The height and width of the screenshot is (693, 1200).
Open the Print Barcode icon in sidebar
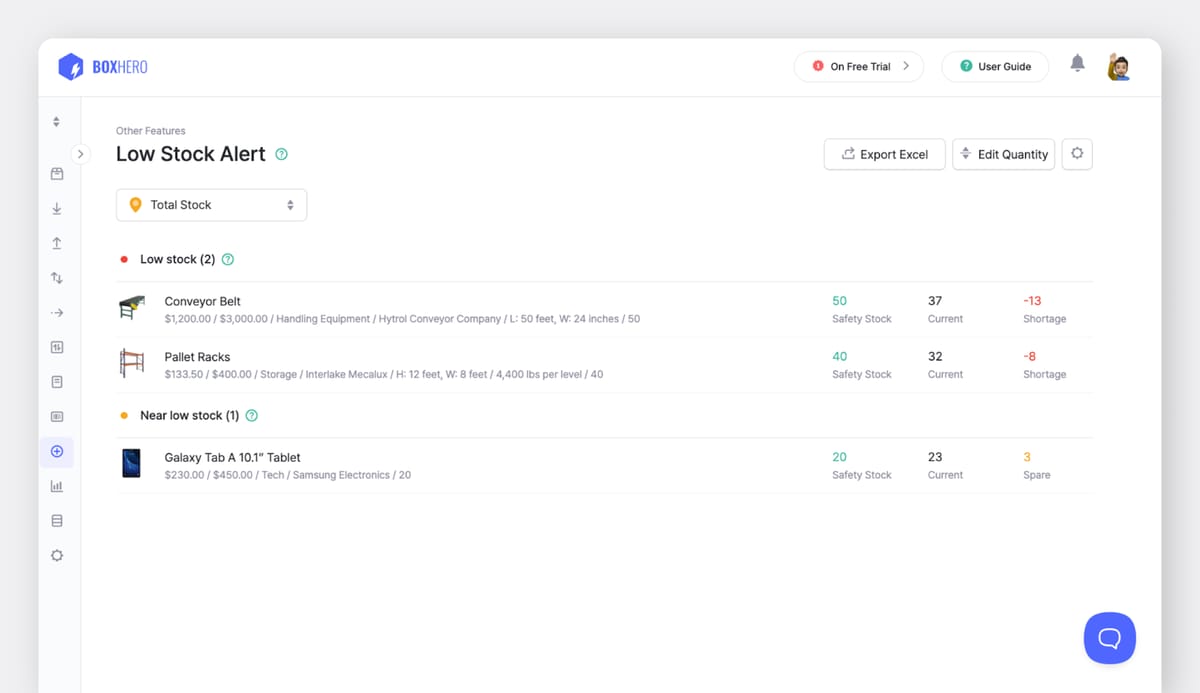(x=57, y=417)
